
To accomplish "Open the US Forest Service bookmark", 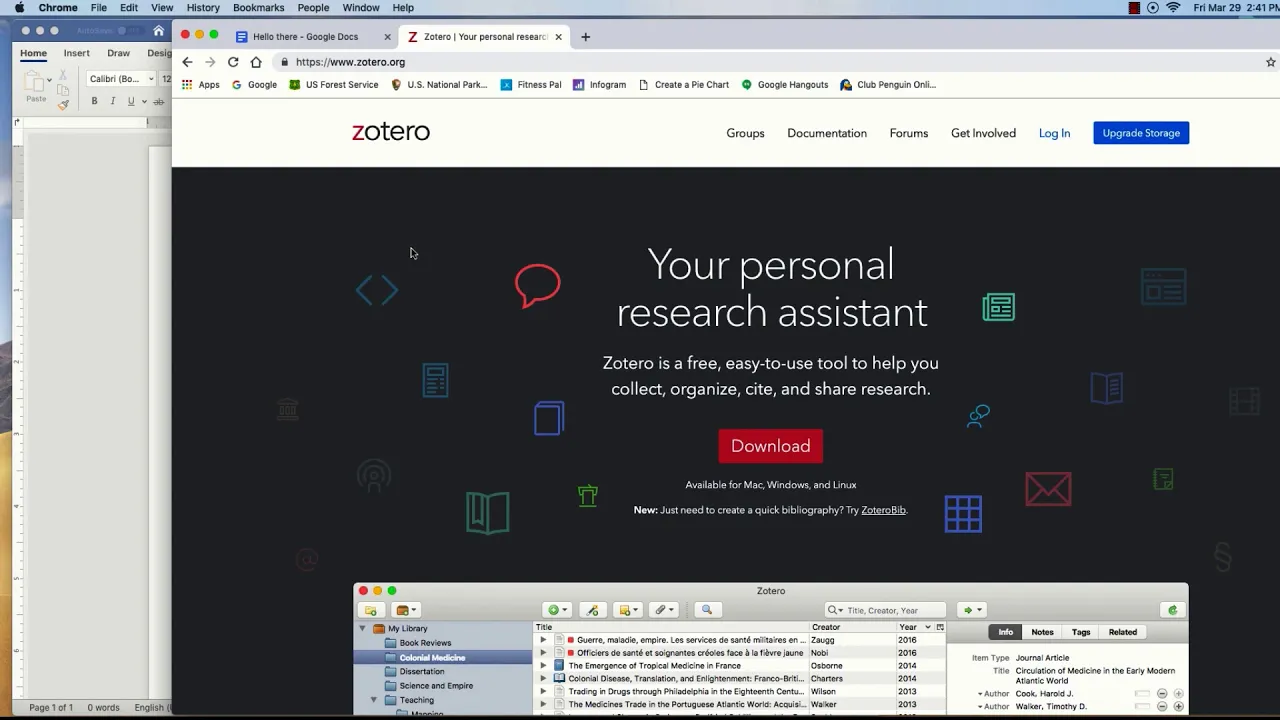I will click(334, 85).
